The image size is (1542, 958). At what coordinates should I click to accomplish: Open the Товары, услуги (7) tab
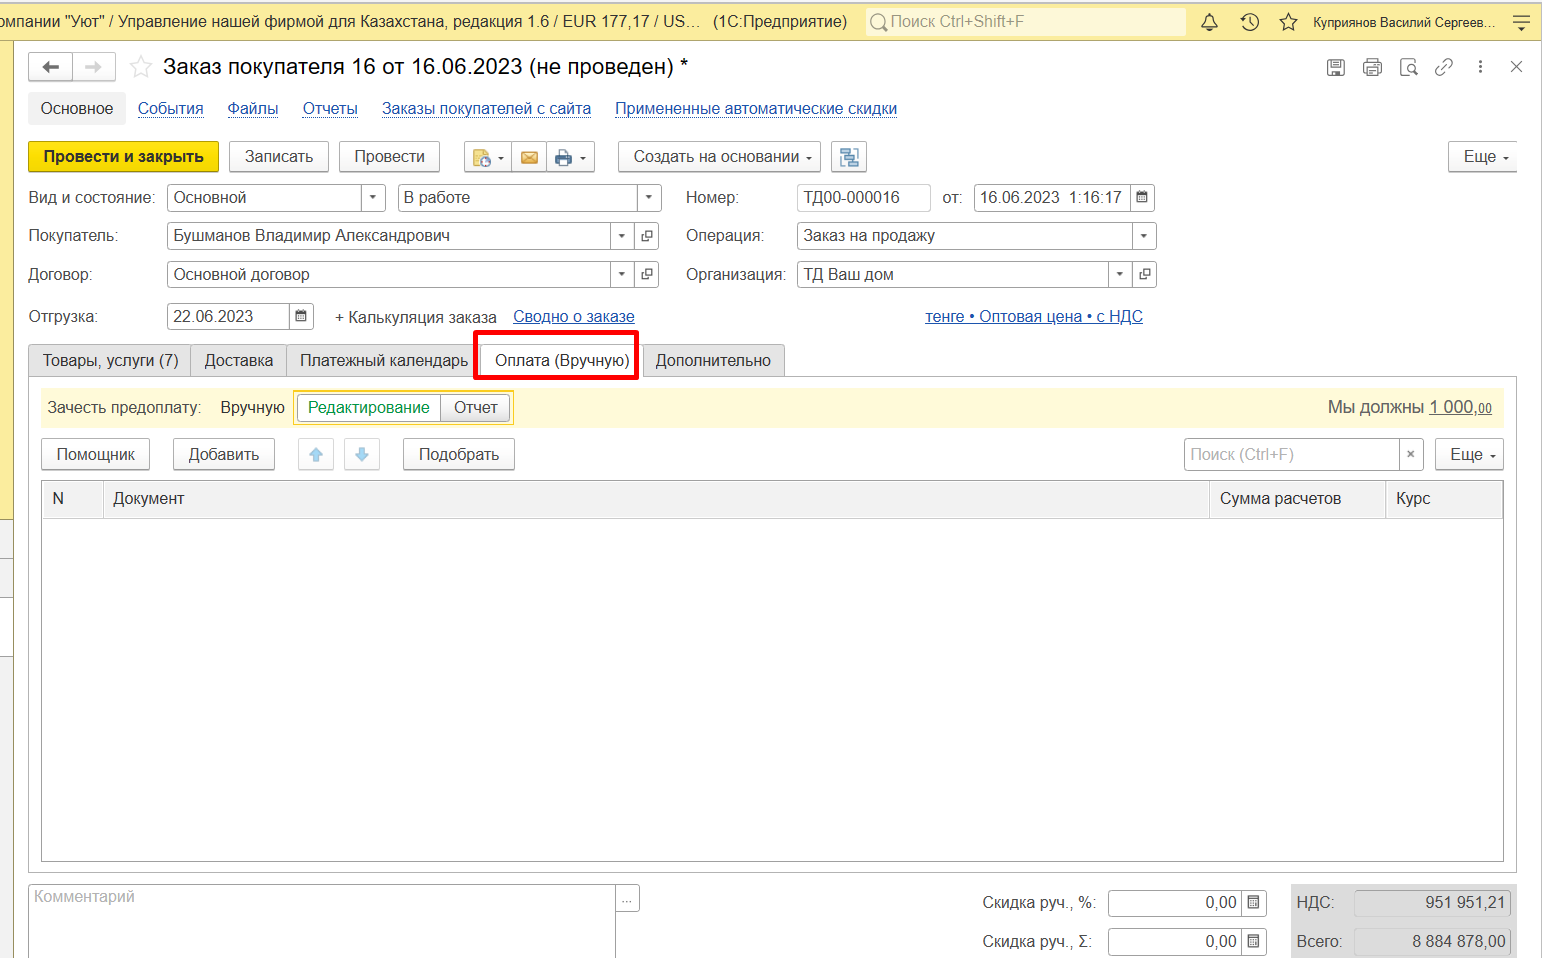110,361
